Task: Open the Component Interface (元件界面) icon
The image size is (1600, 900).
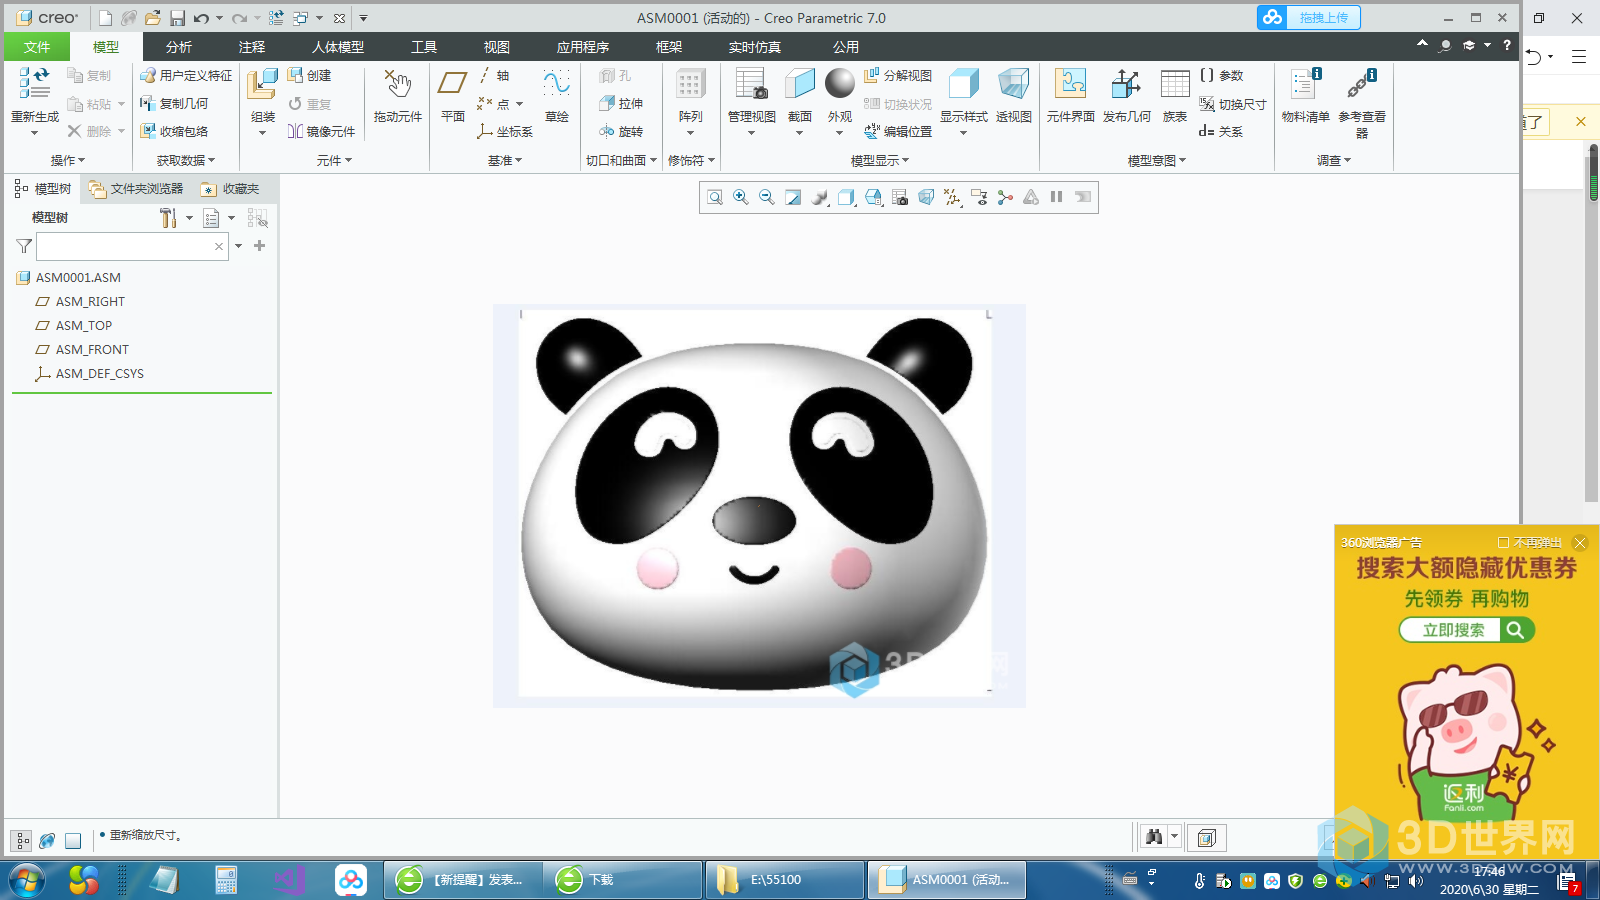Action: pyautogui.click(x=1070, y=84)
